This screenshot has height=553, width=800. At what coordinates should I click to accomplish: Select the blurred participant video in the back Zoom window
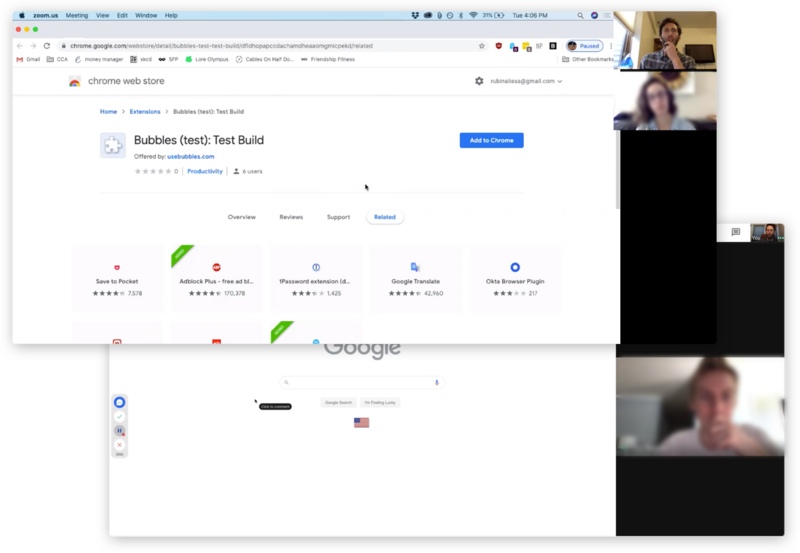click(x=700, y=406)
